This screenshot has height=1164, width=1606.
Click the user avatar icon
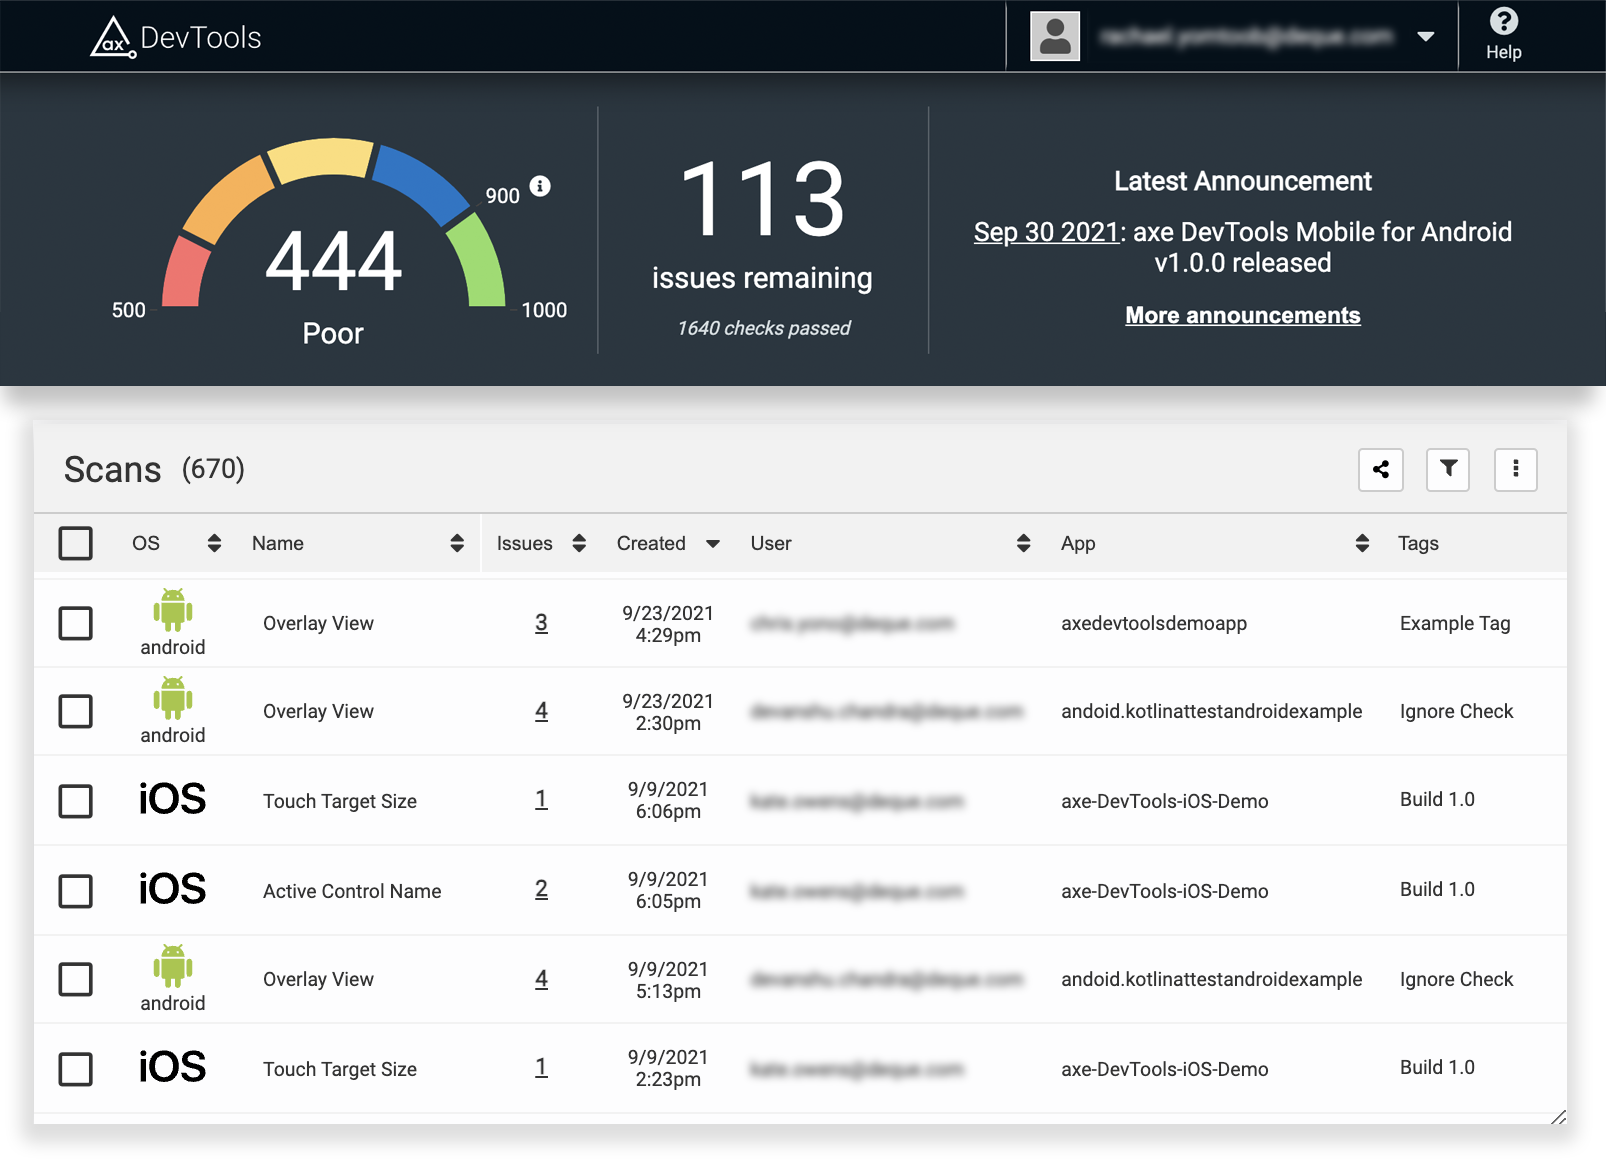tap(1055, 36)
